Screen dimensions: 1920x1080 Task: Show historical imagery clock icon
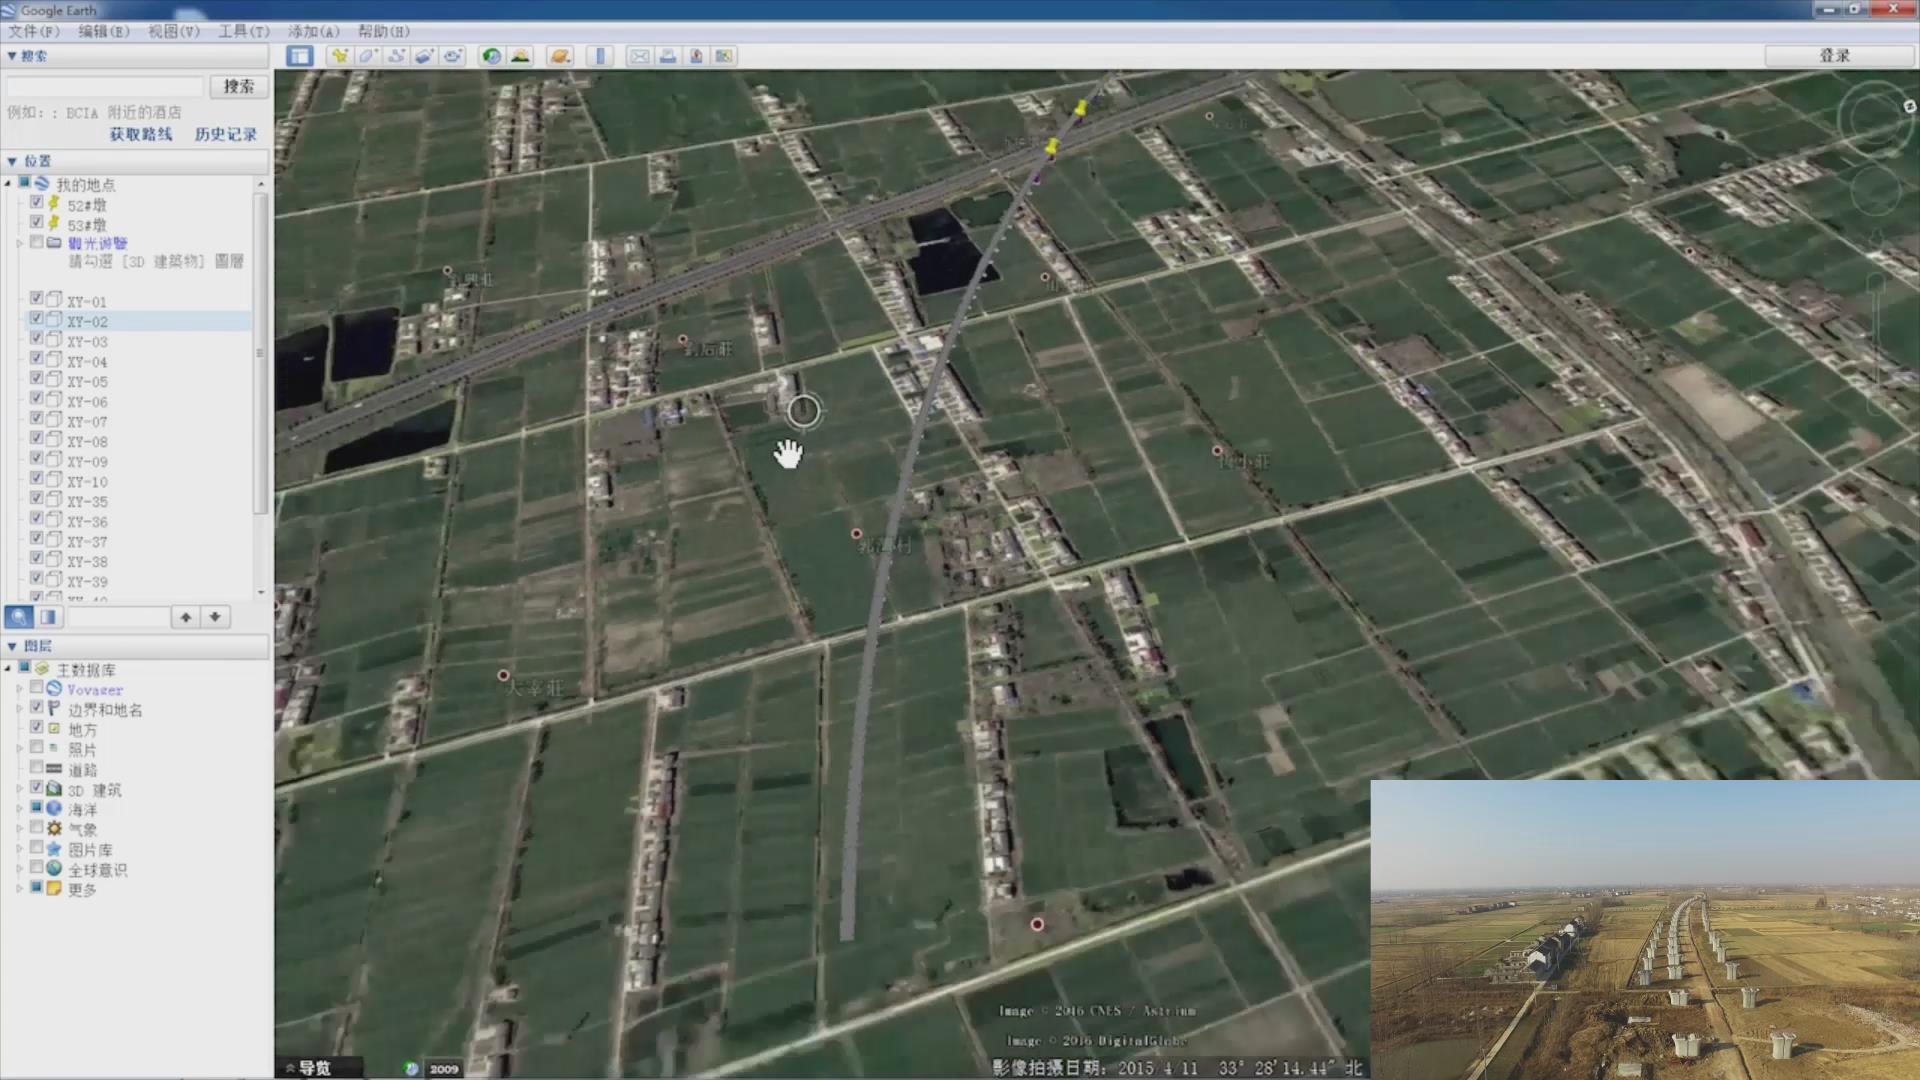pyautogui.click(x=491, y=56)
